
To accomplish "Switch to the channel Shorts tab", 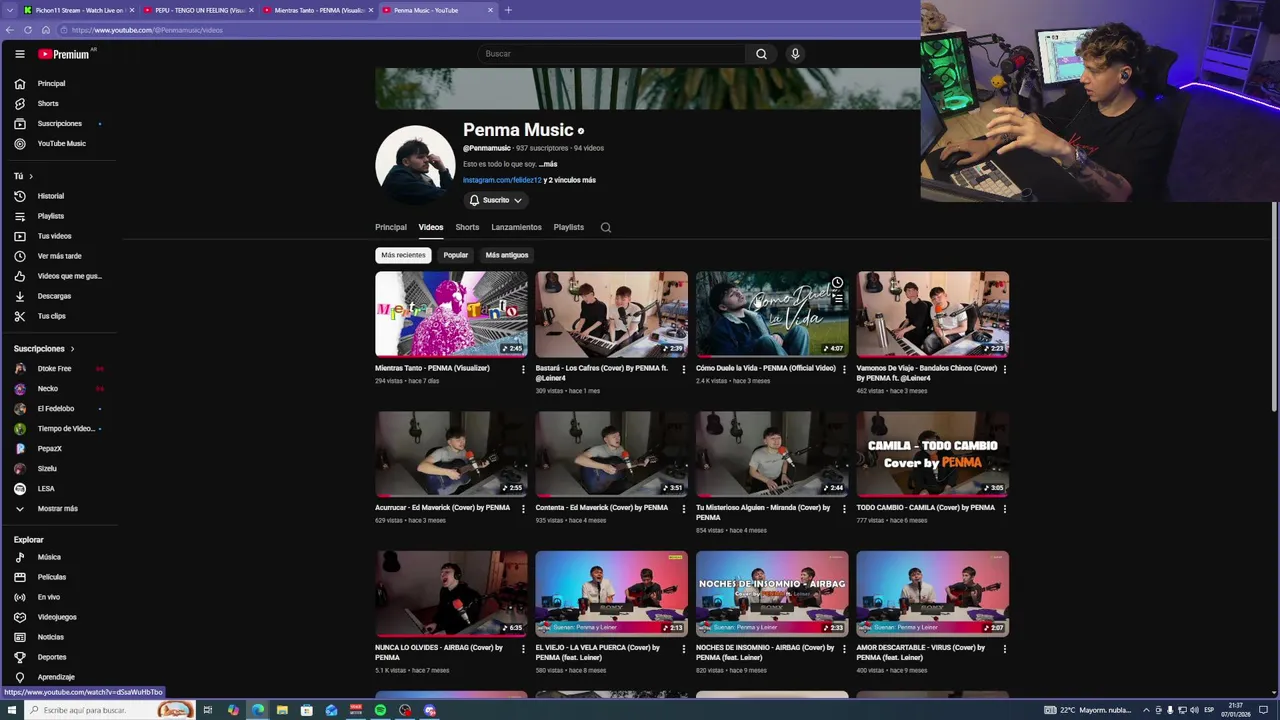I will [x=467, y=227].
